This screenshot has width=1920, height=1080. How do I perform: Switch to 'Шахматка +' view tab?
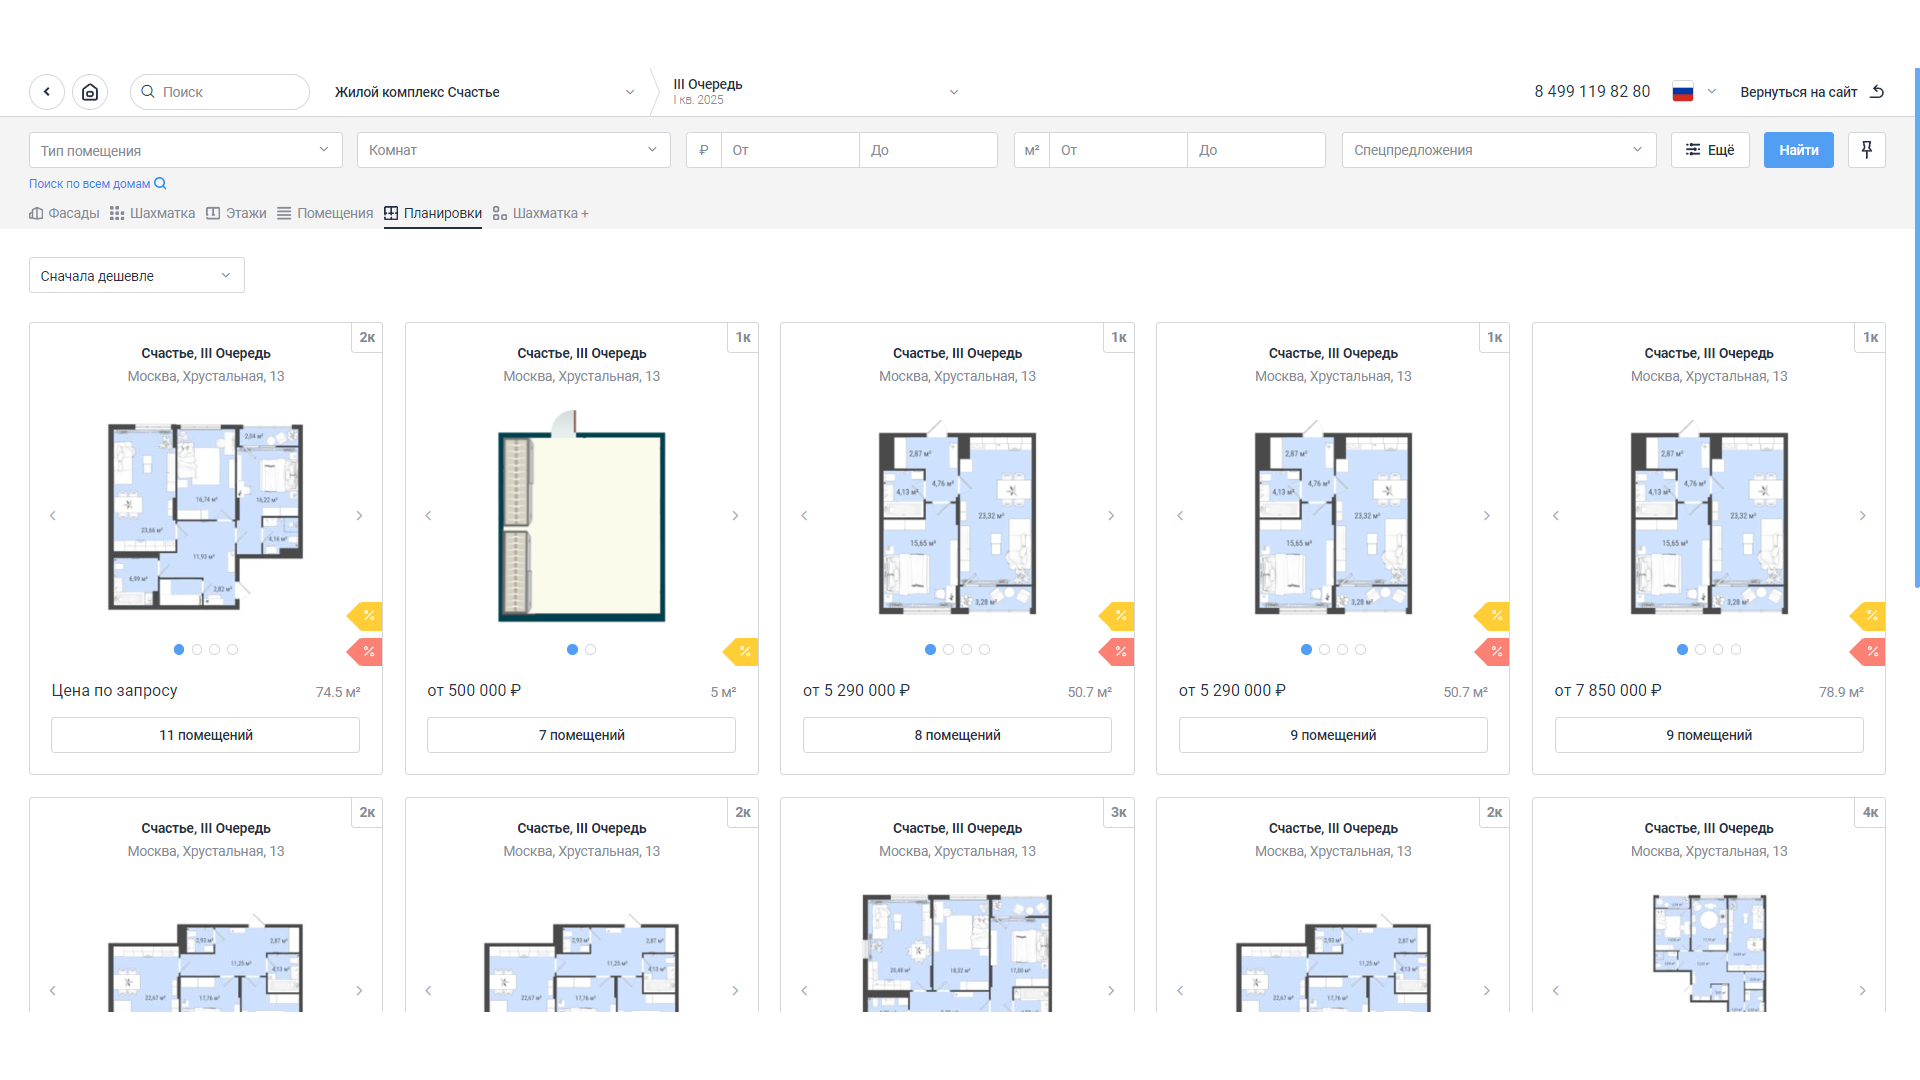(x=541, y=213)
